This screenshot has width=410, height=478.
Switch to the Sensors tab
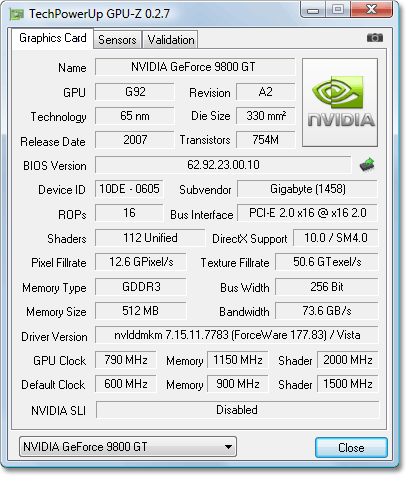(x=117, y=40)
